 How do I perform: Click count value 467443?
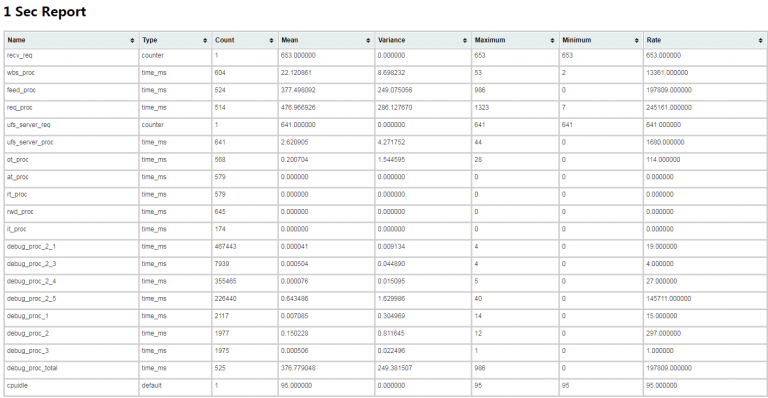(225, 247)
